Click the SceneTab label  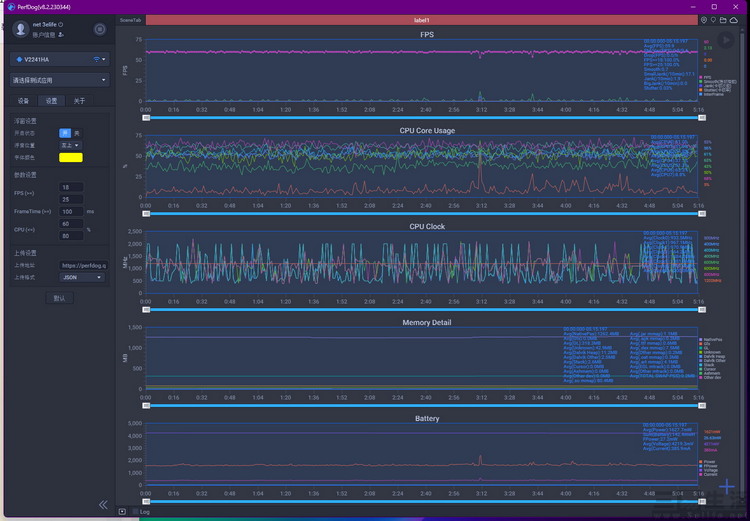tap(130, 20)
